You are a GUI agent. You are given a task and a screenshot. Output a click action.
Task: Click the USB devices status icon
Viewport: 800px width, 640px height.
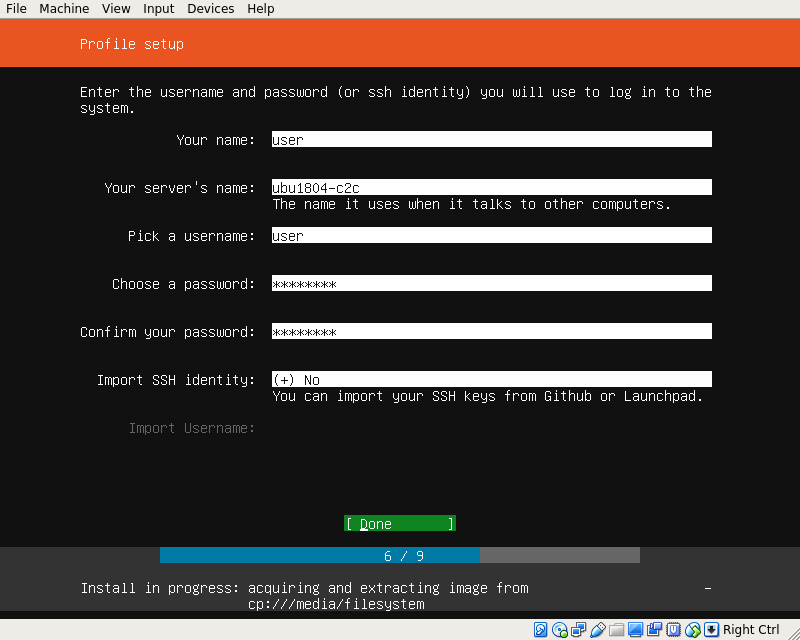[598, 630]
